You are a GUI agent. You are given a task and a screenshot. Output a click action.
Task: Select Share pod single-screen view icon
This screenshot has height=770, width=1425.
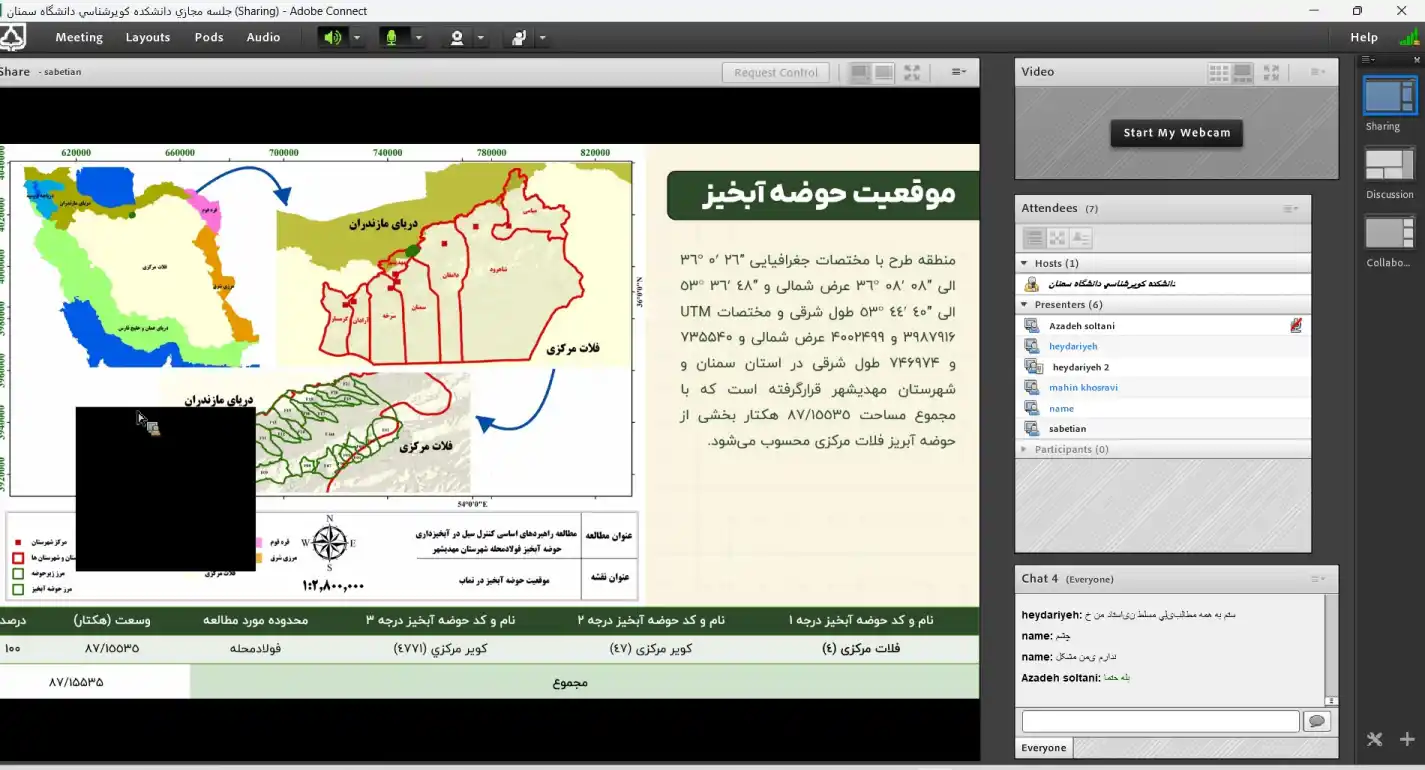click(x=859, y=72)
